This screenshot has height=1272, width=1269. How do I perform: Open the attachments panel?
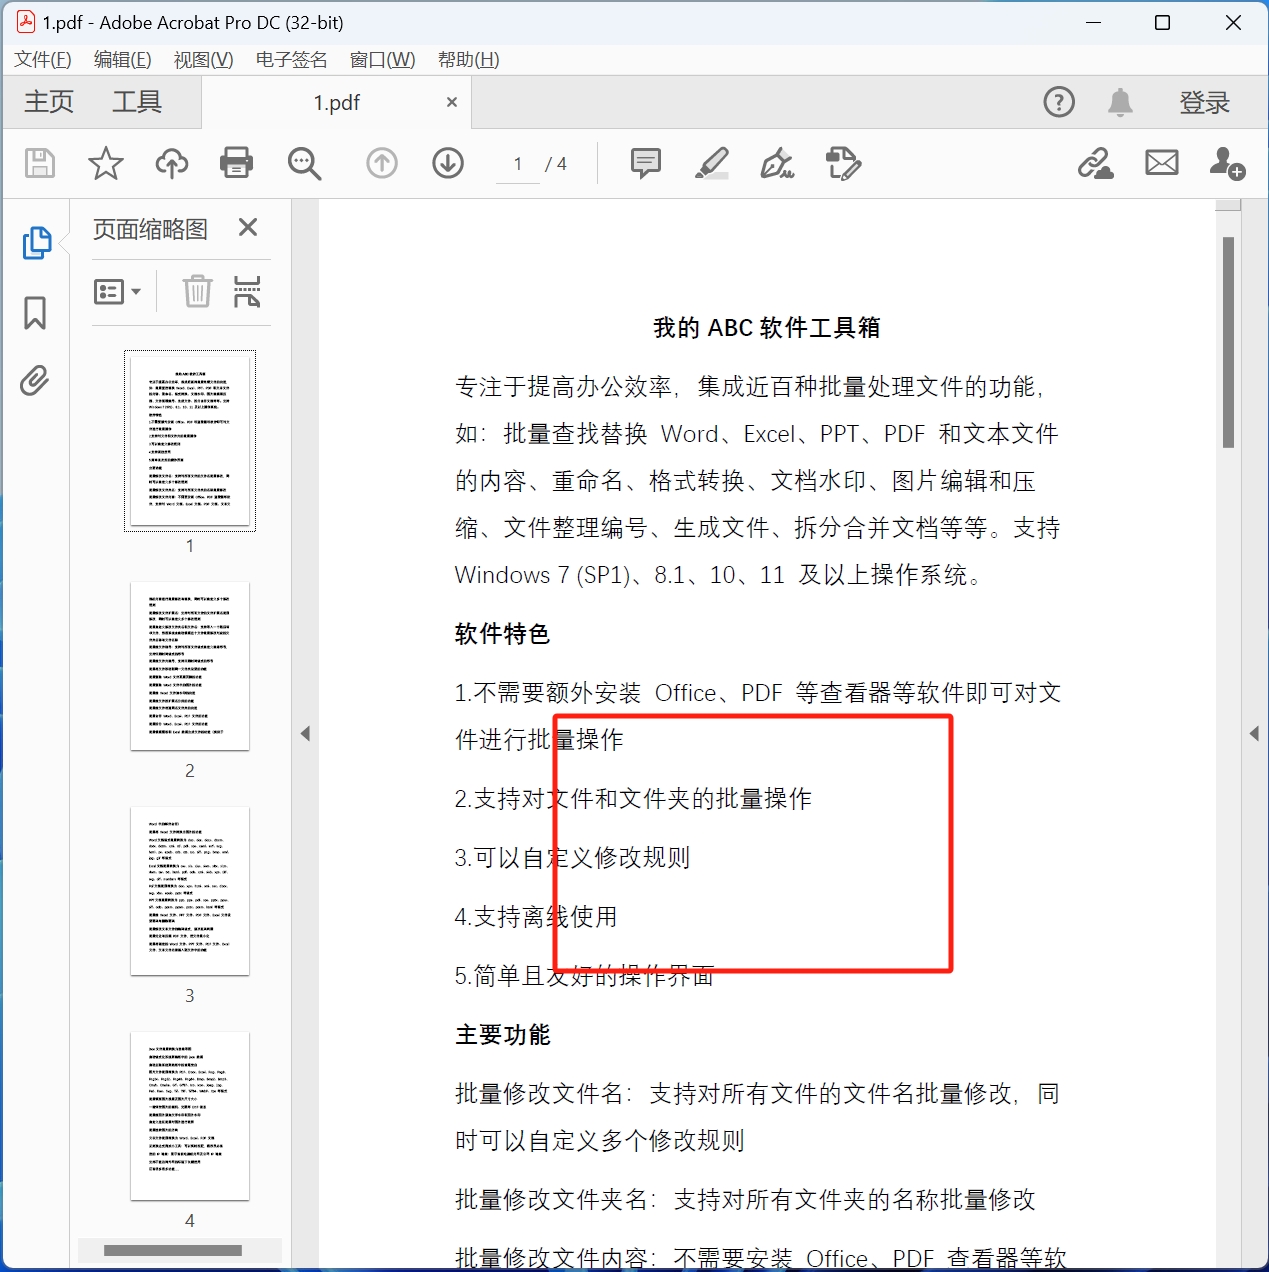tap(35, 381)
